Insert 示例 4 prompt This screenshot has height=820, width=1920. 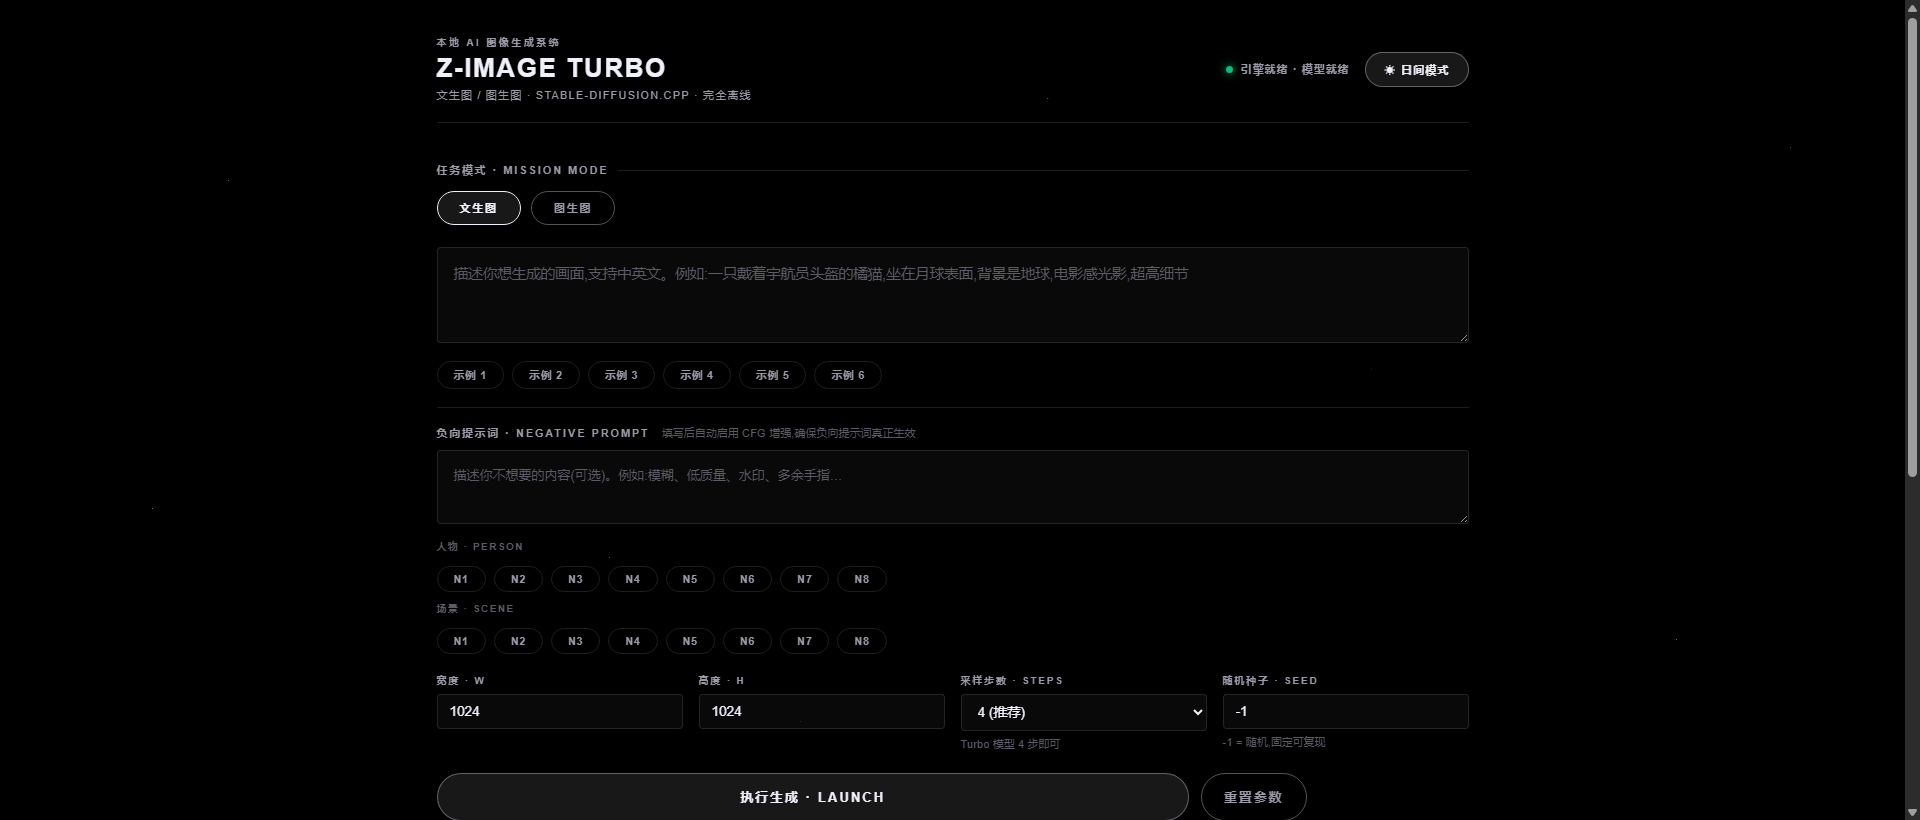[696, 375]
